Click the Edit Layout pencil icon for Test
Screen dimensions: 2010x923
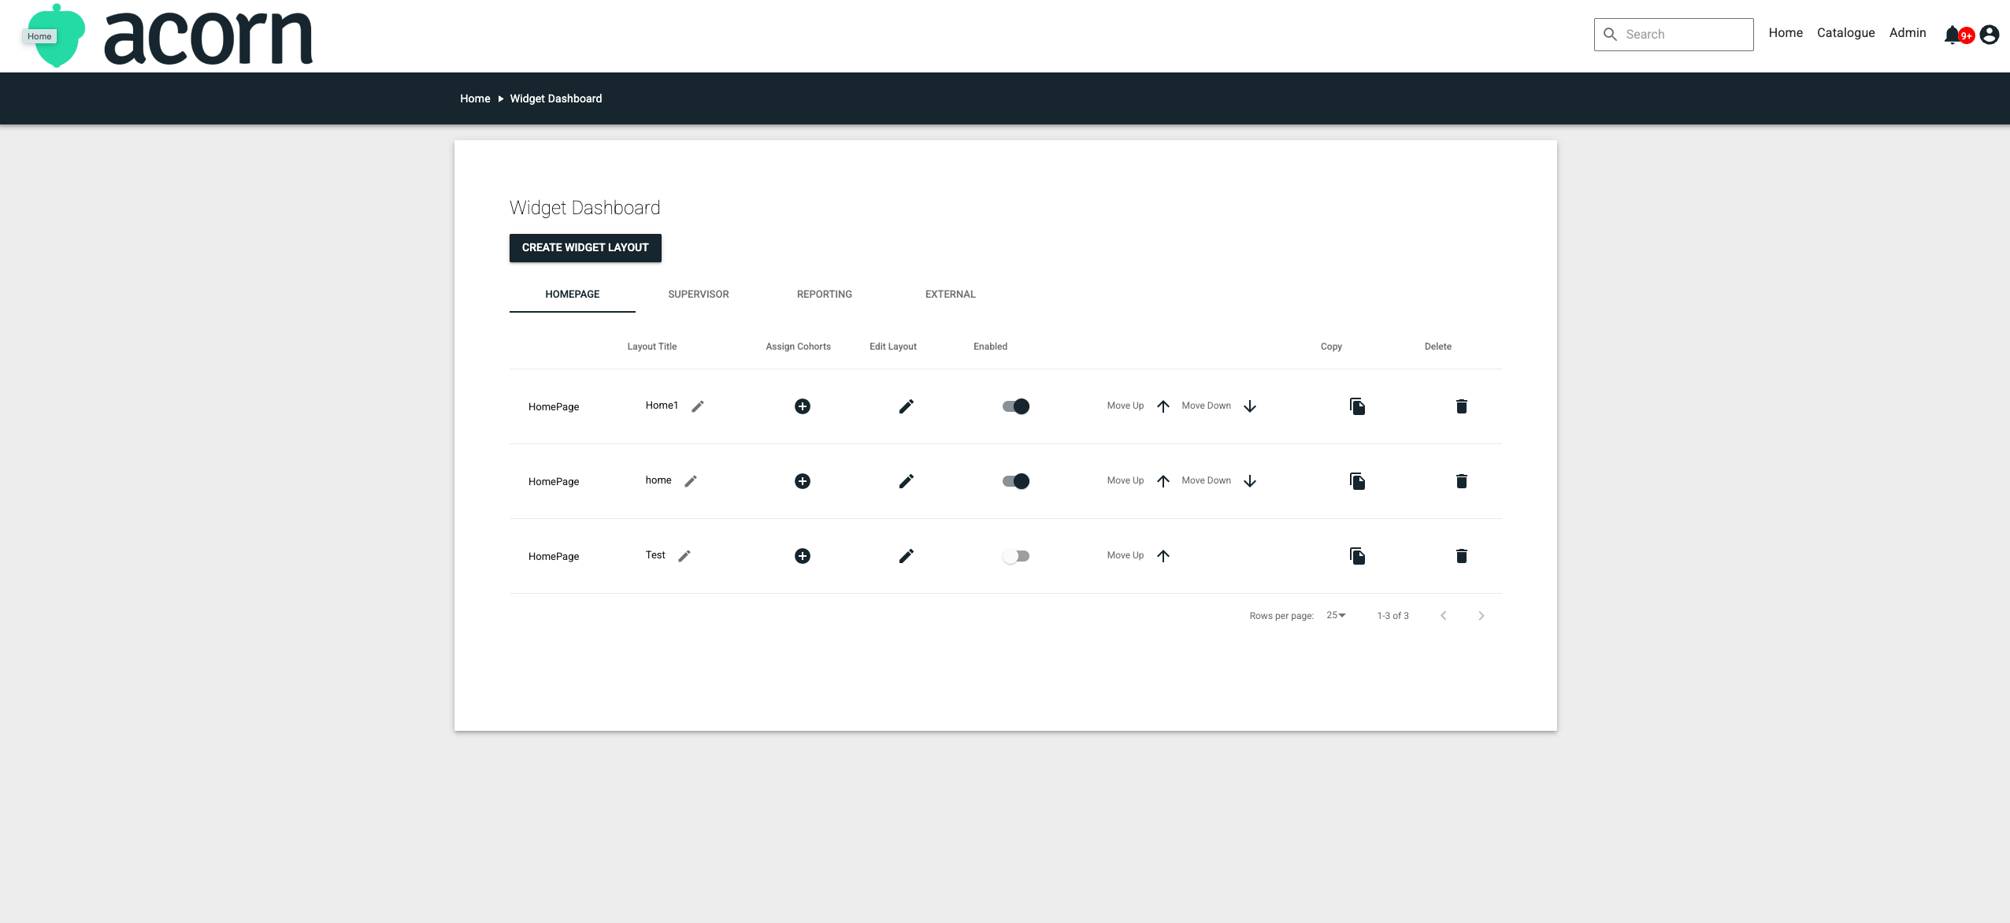(x=906, y=555)
